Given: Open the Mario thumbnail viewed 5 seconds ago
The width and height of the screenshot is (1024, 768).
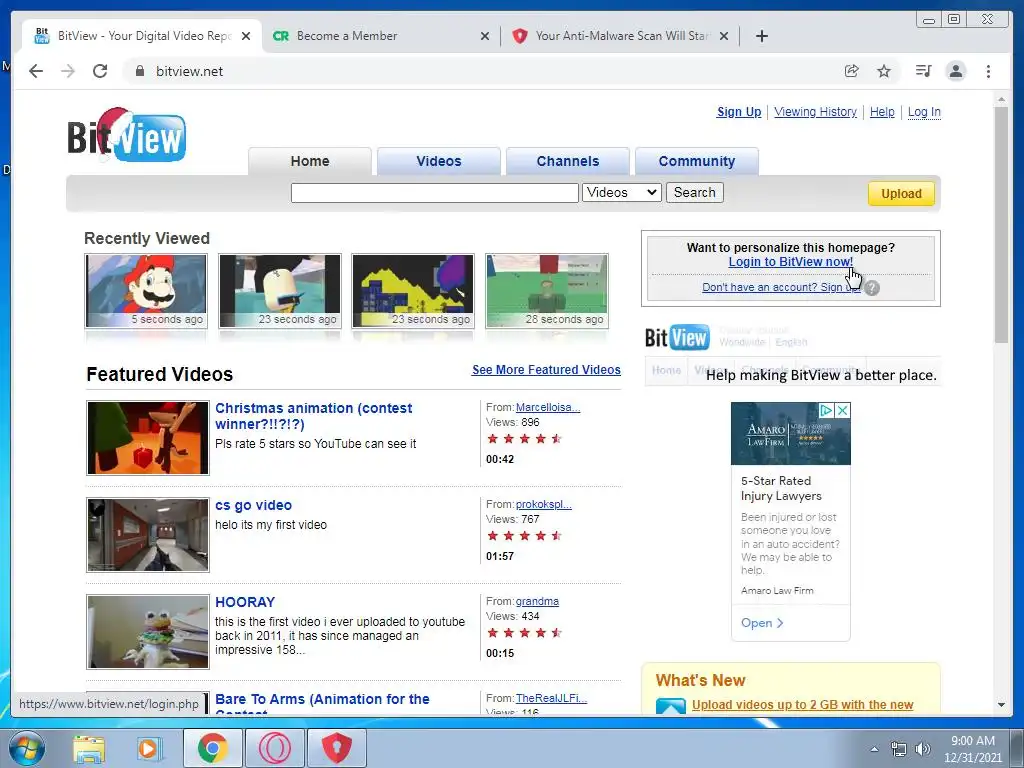Looking at the screenshot, I should 146,291.
